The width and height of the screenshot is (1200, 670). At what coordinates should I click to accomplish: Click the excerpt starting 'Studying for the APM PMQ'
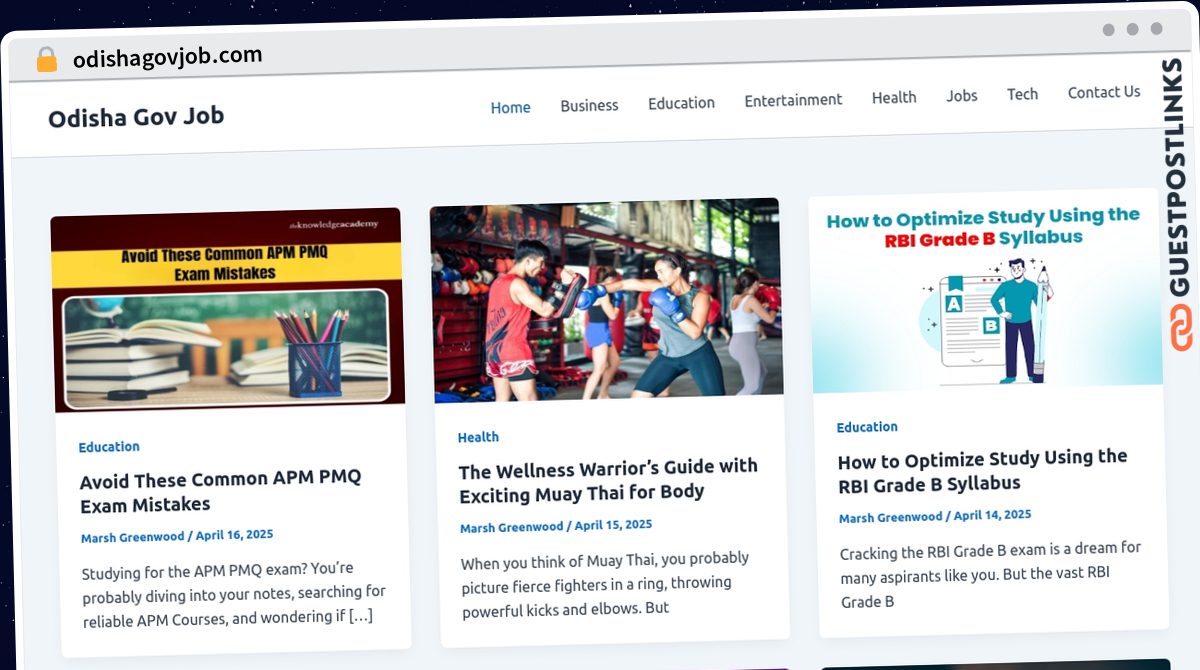tap(234, 594)
